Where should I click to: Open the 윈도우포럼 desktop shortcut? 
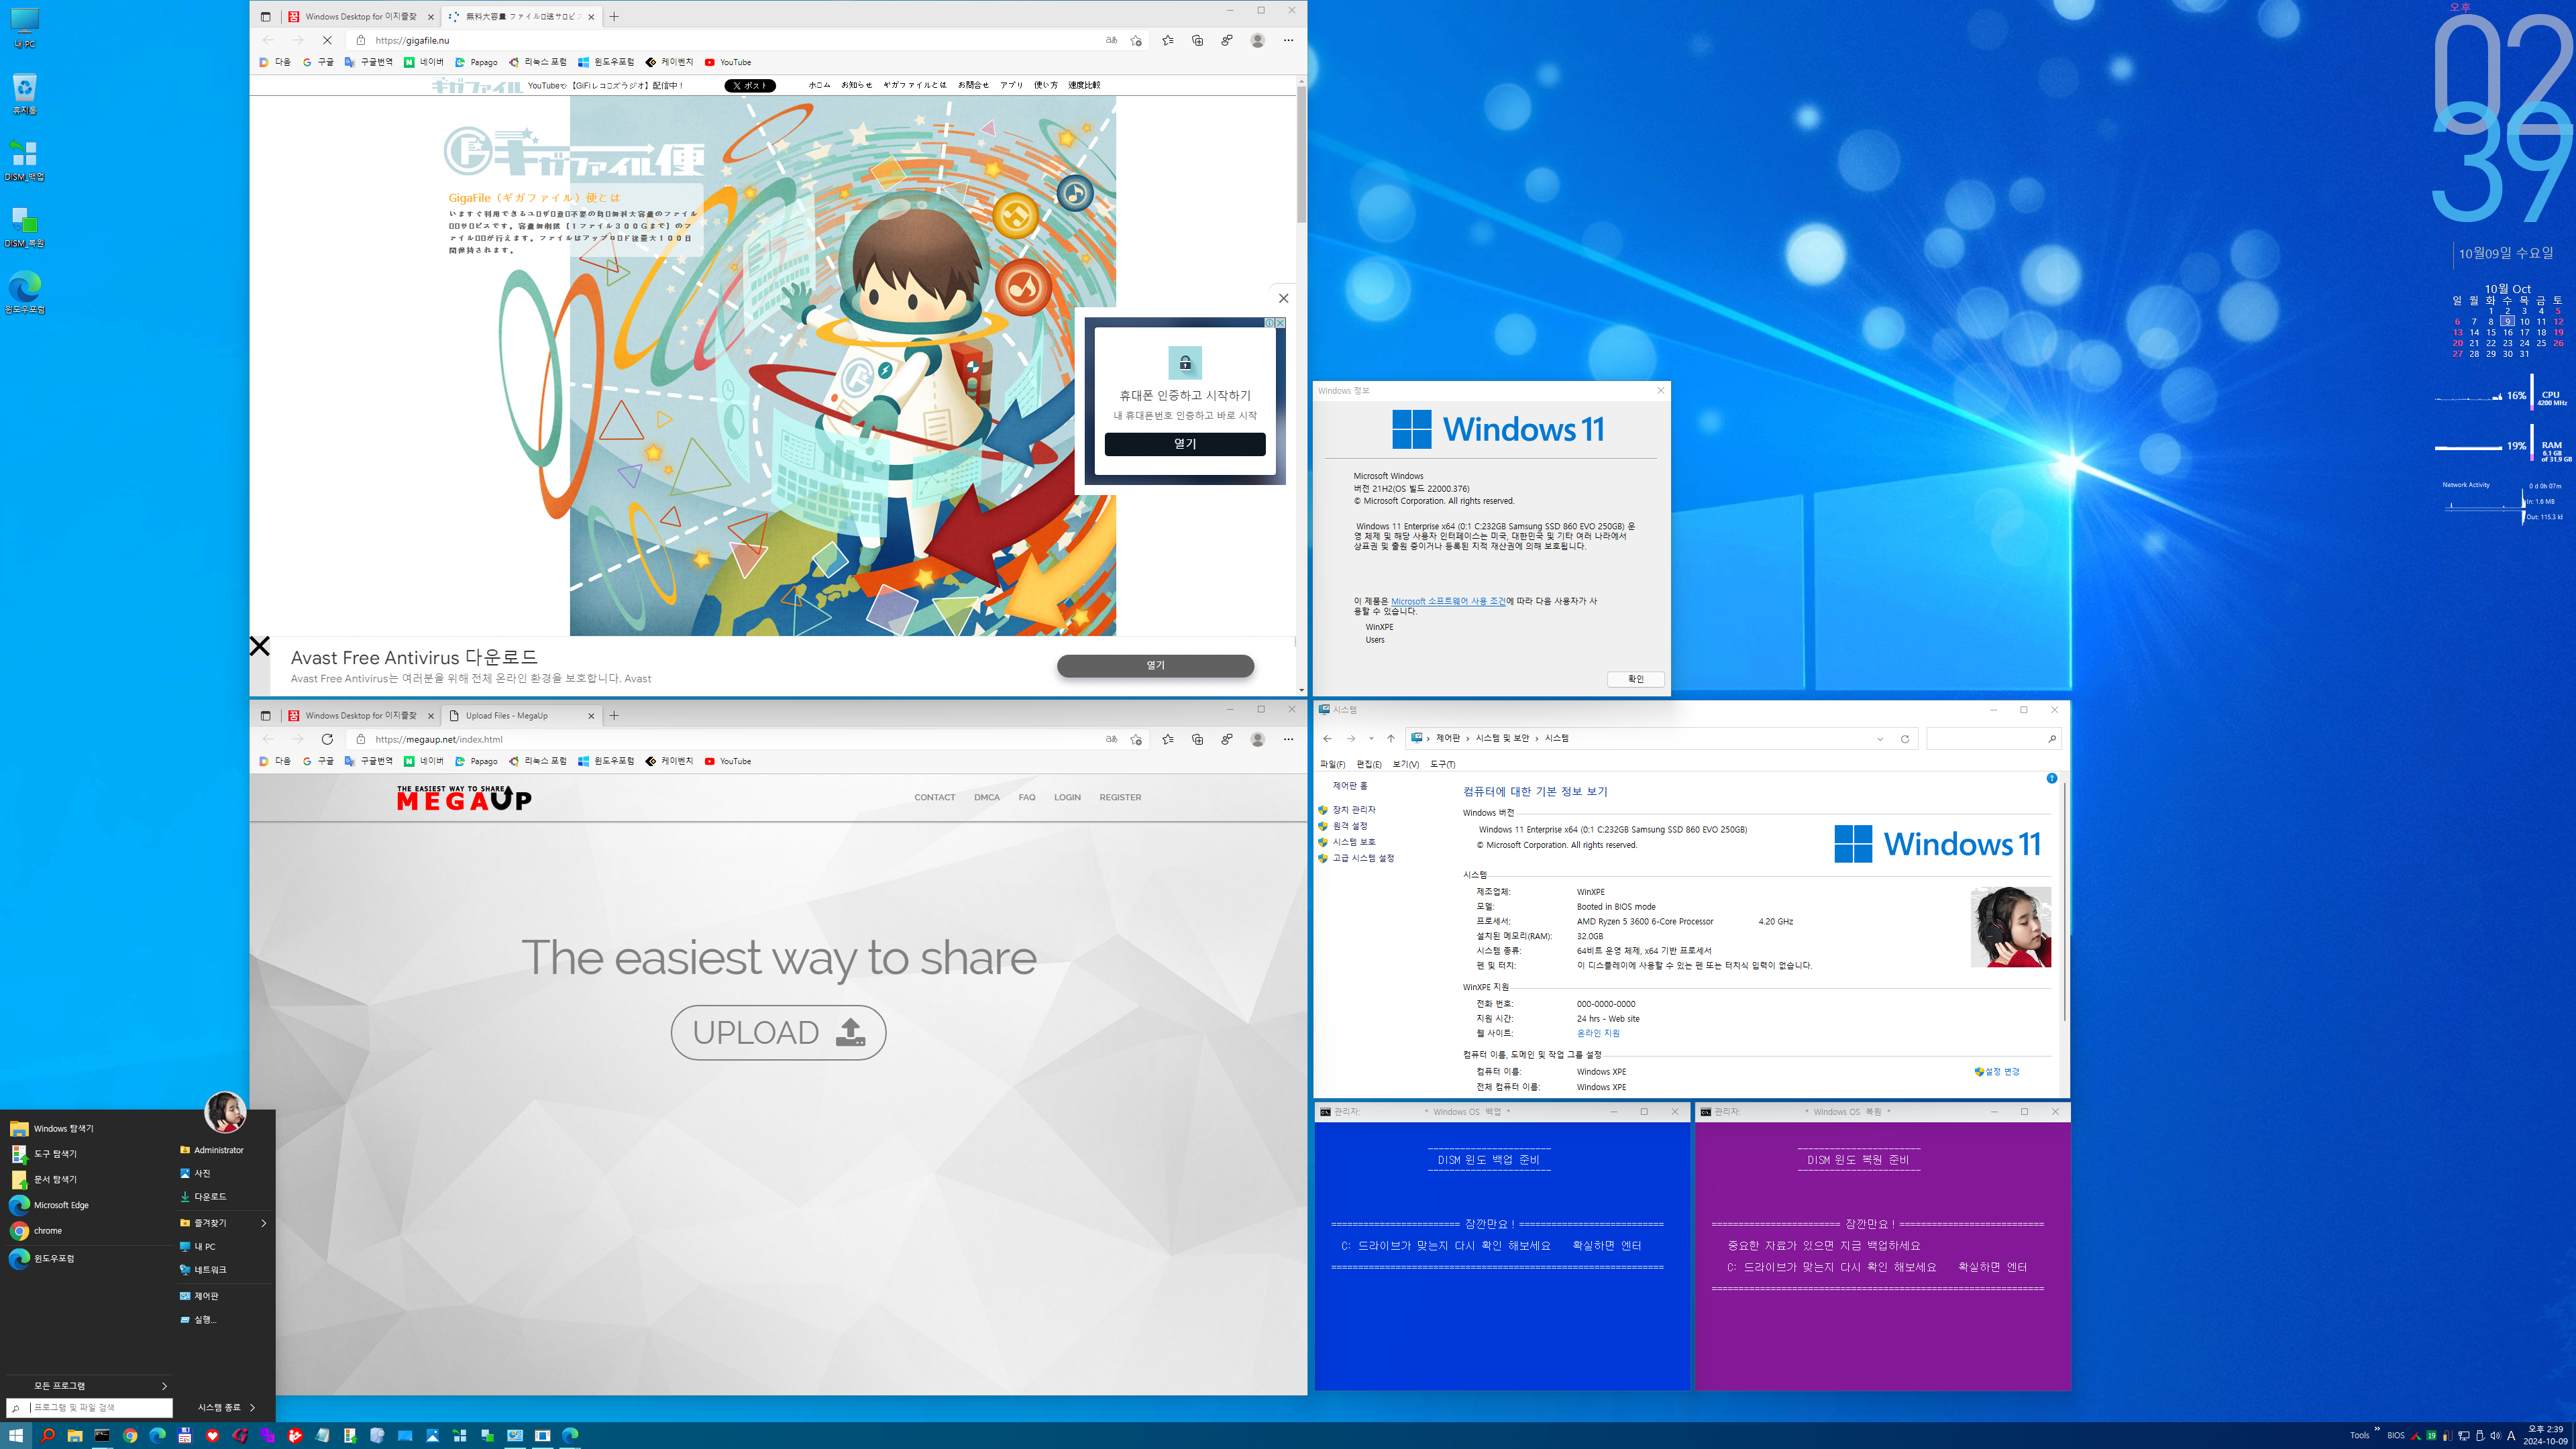click(24, 293)
